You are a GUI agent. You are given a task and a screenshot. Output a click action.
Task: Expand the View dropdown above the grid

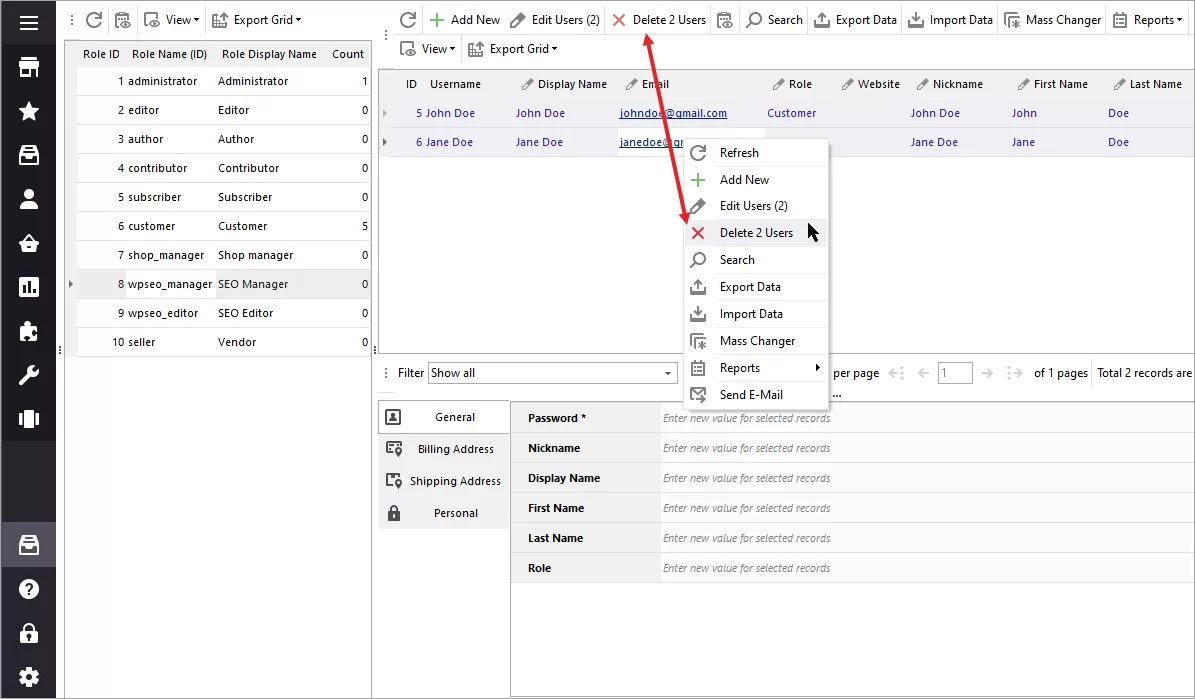427,48
